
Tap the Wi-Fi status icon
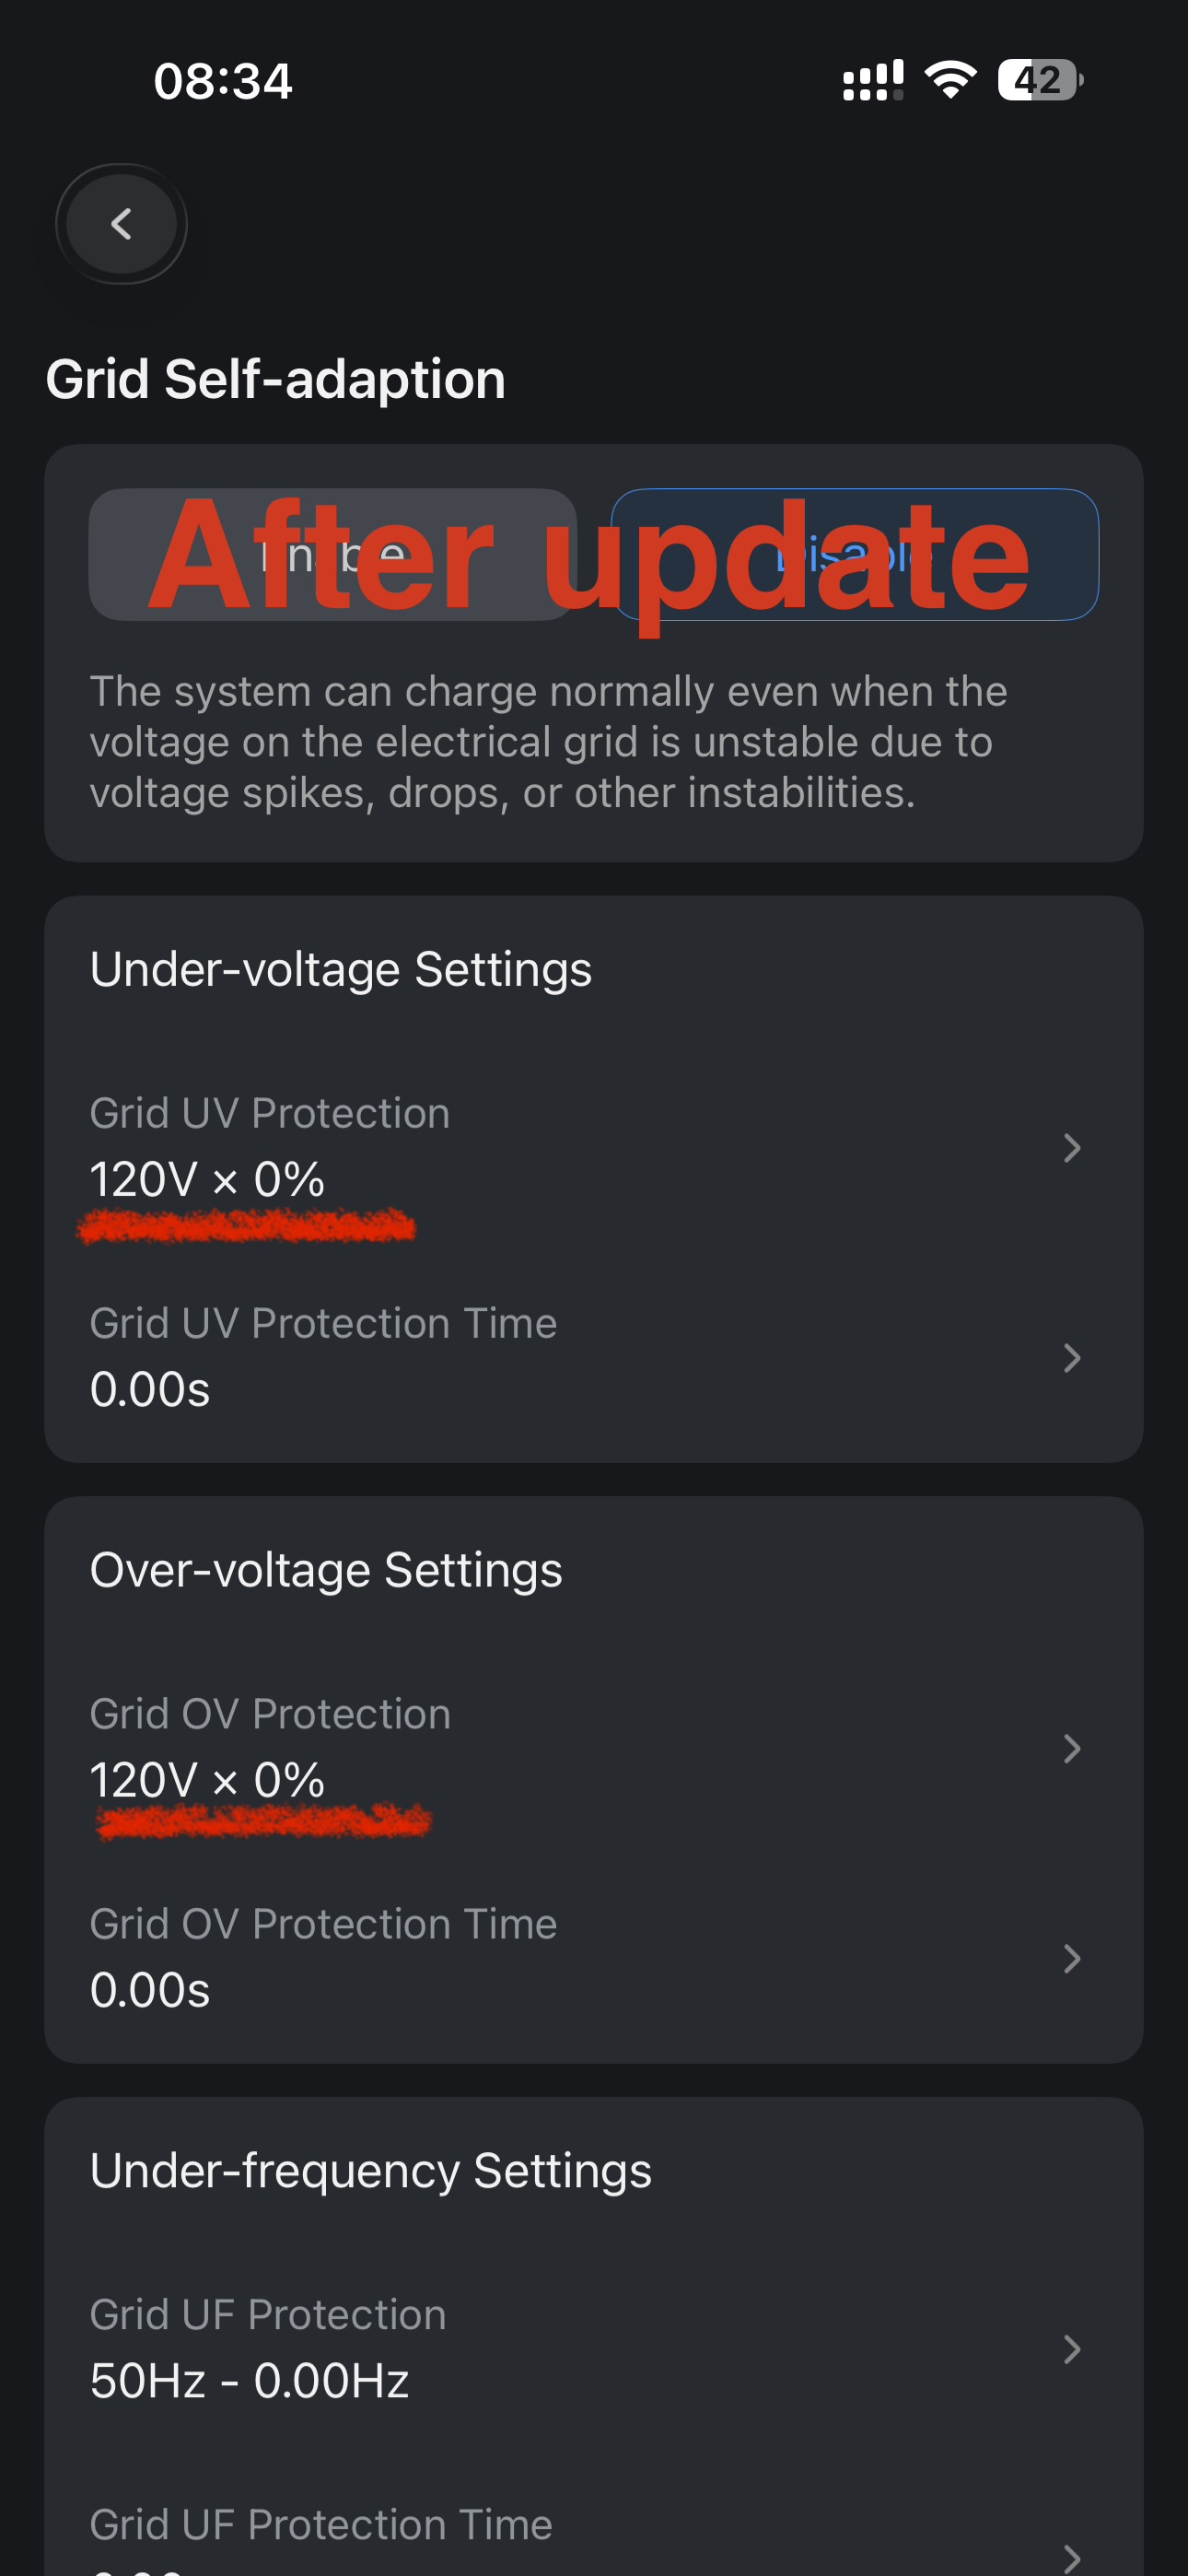click(950, 80)
